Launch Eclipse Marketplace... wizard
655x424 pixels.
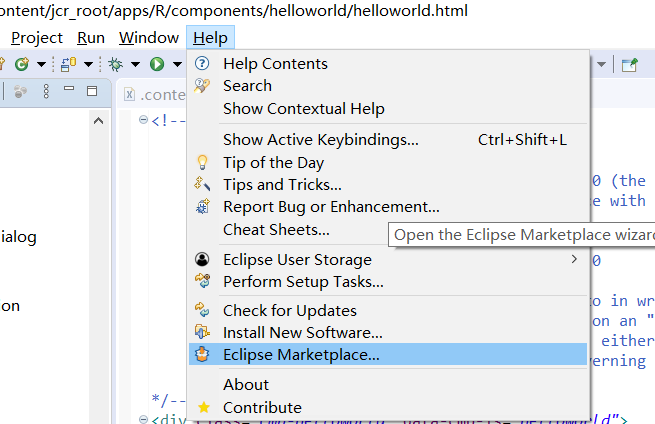388,355
